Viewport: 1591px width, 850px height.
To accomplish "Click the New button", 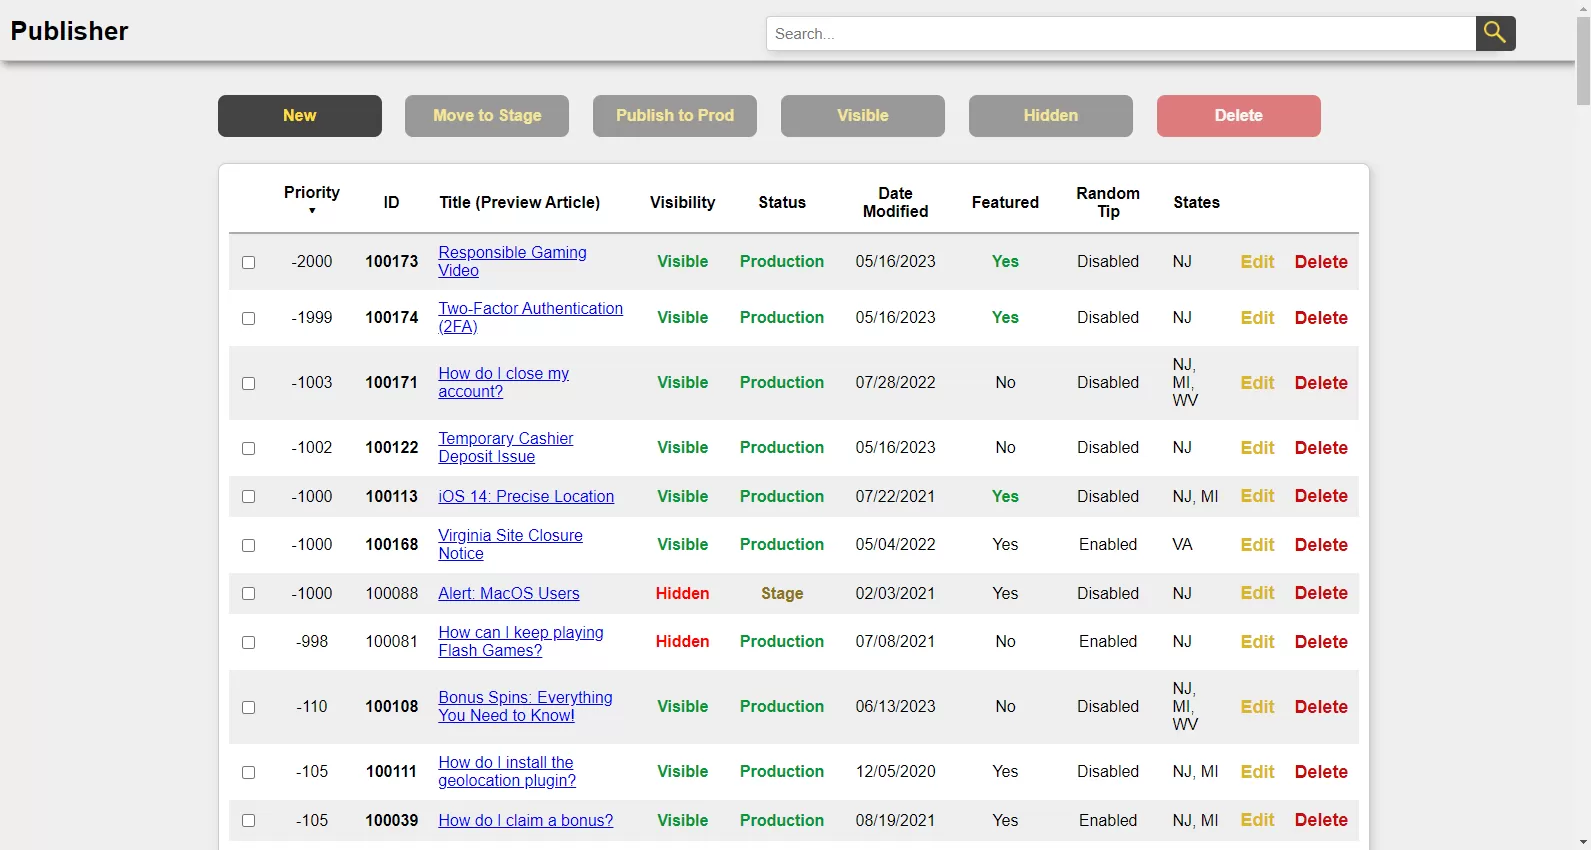I will (x=300, y=116).
